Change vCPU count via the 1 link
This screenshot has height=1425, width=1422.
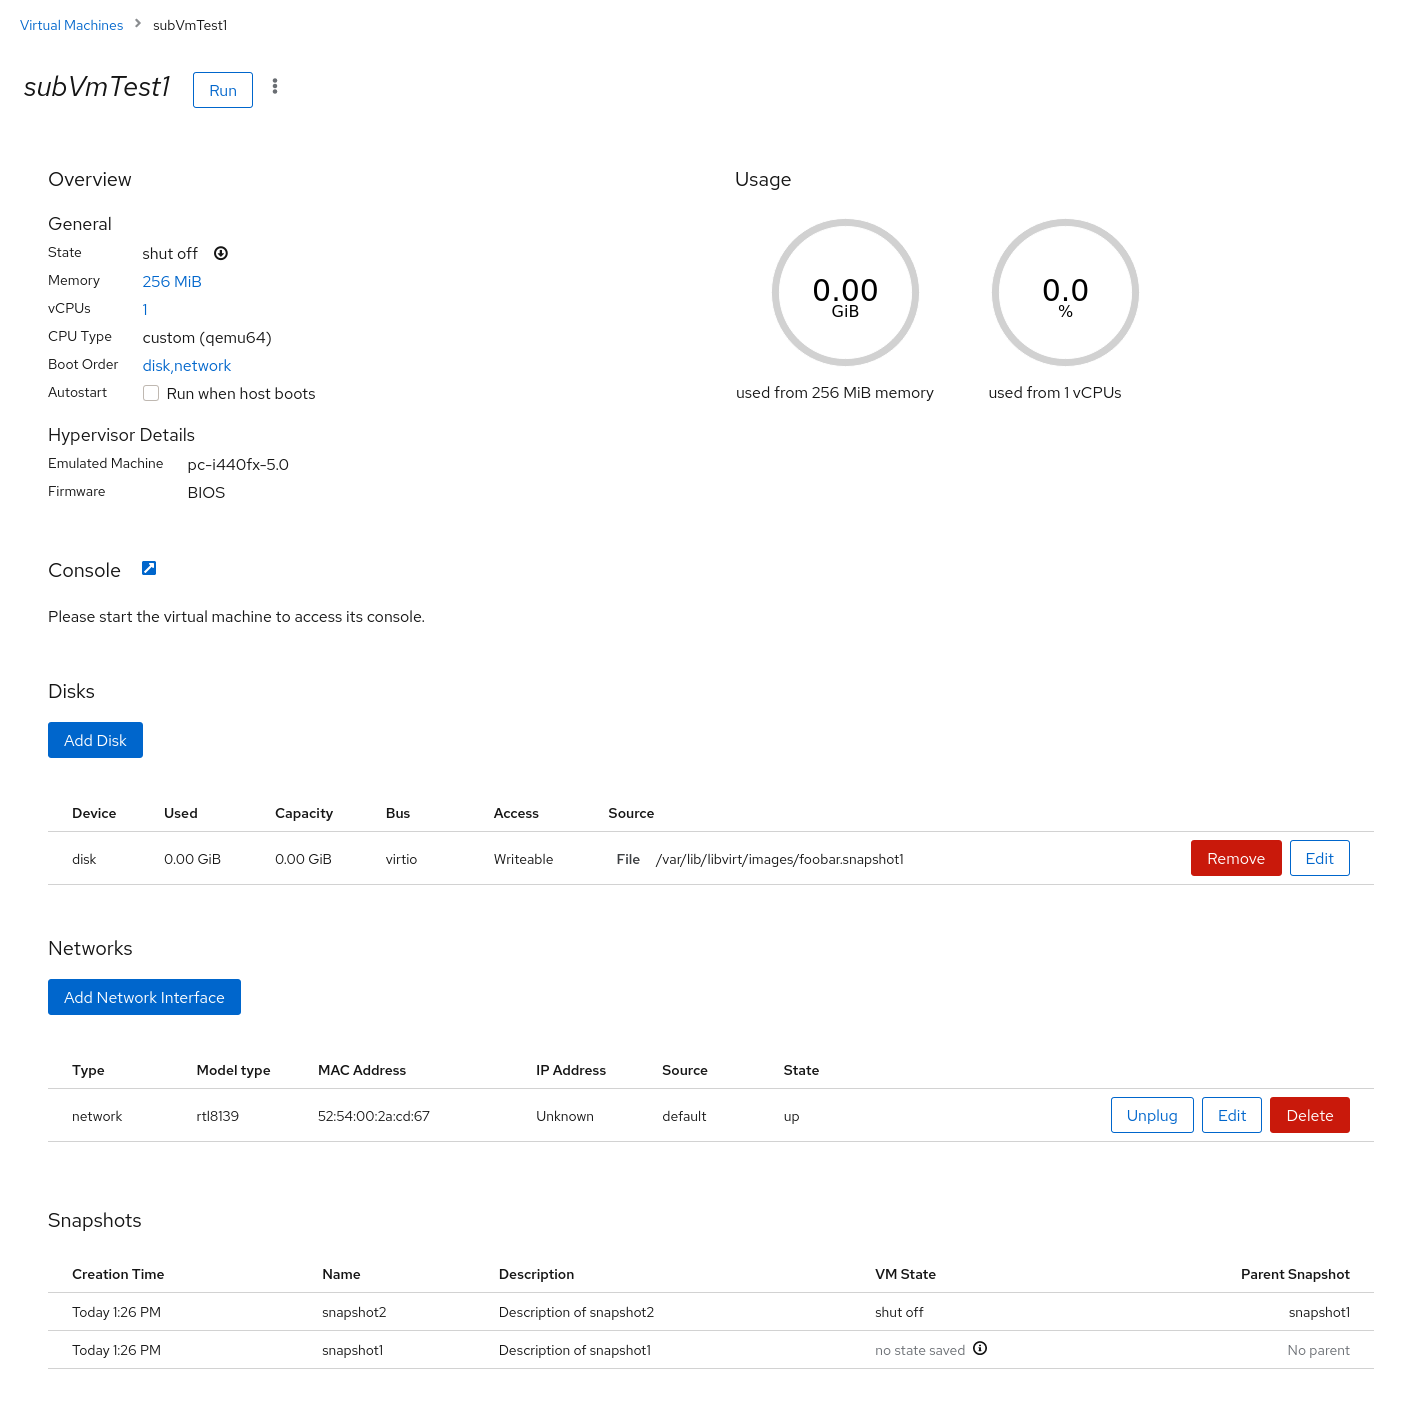coord(145,309)
